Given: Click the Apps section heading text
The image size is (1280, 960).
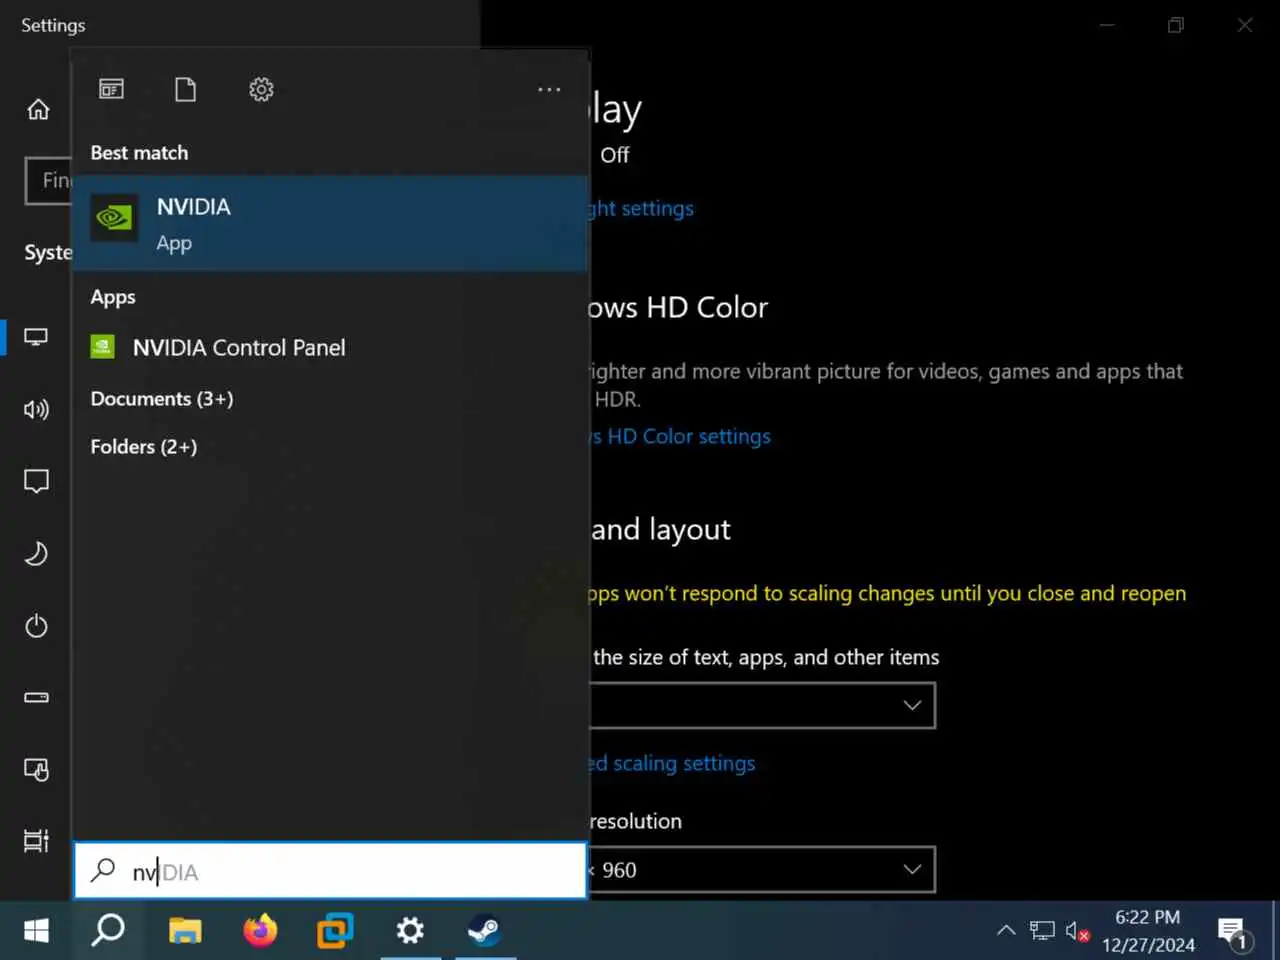Looking at the screenshot, I should (x=113, y=297).
